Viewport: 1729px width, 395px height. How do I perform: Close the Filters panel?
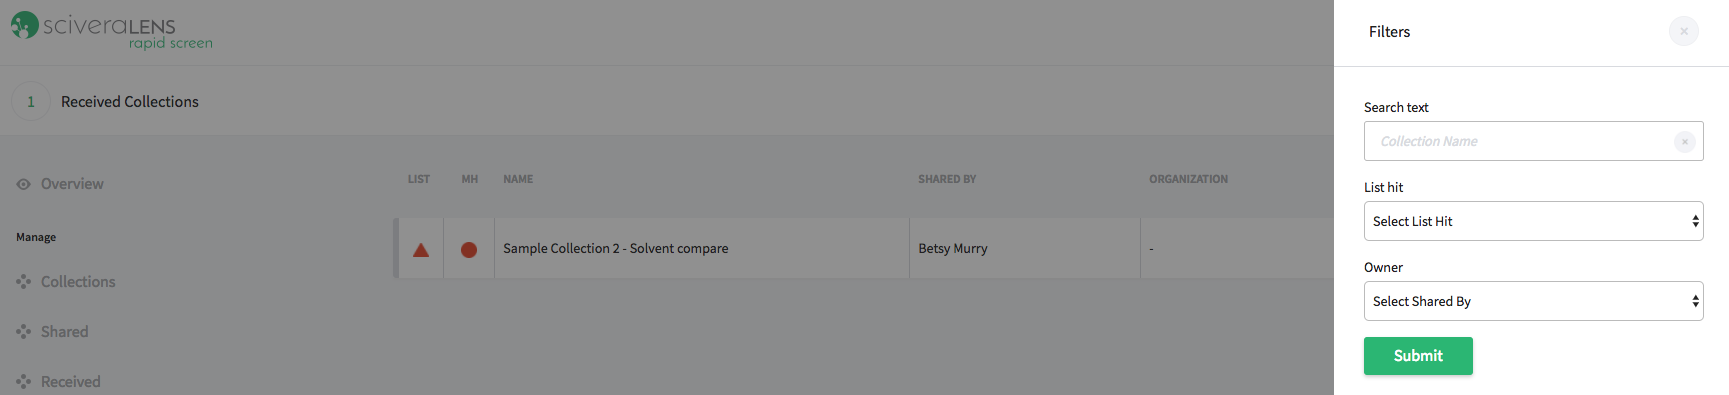[1684, 31]
